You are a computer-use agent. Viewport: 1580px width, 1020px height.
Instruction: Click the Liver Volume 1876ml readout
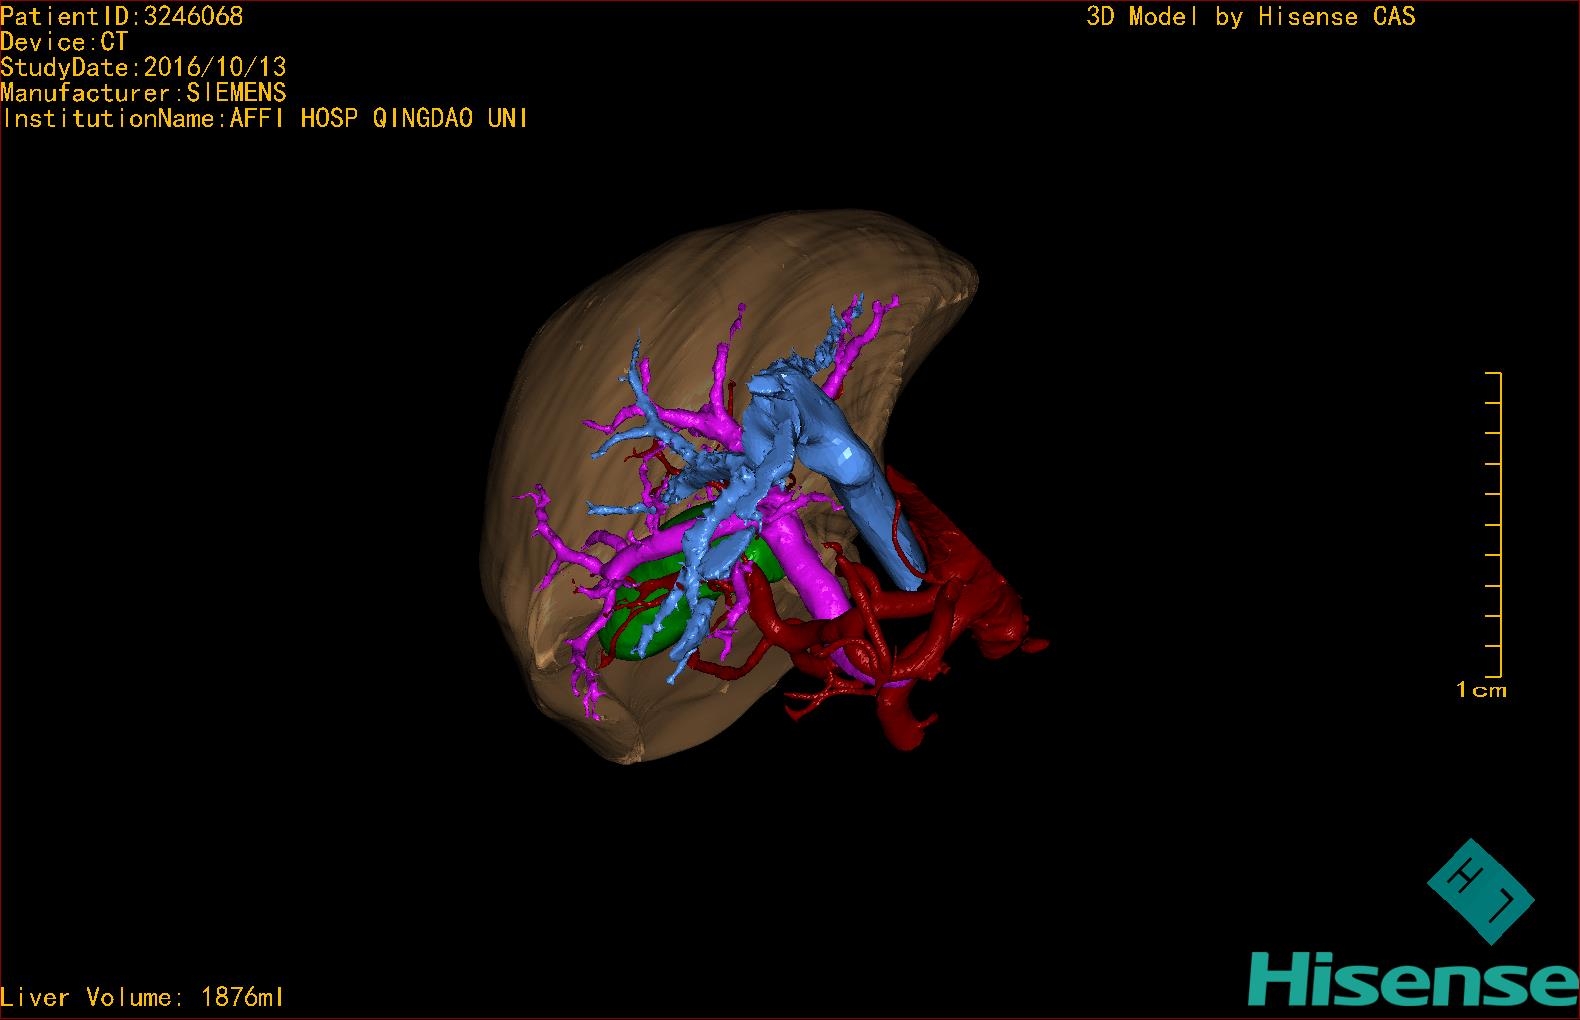coord(143,997)
